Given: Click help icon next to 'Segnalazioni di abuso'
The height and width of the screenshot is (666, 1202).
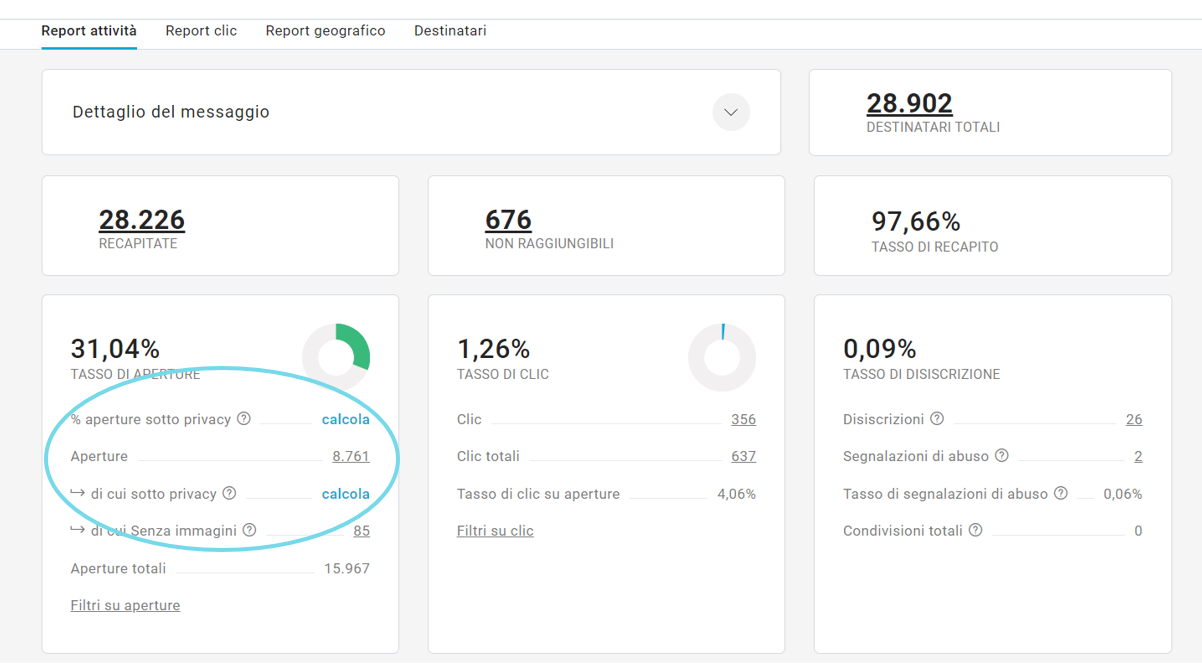Looking at the screenshot, I should (x=1002, y=456).
